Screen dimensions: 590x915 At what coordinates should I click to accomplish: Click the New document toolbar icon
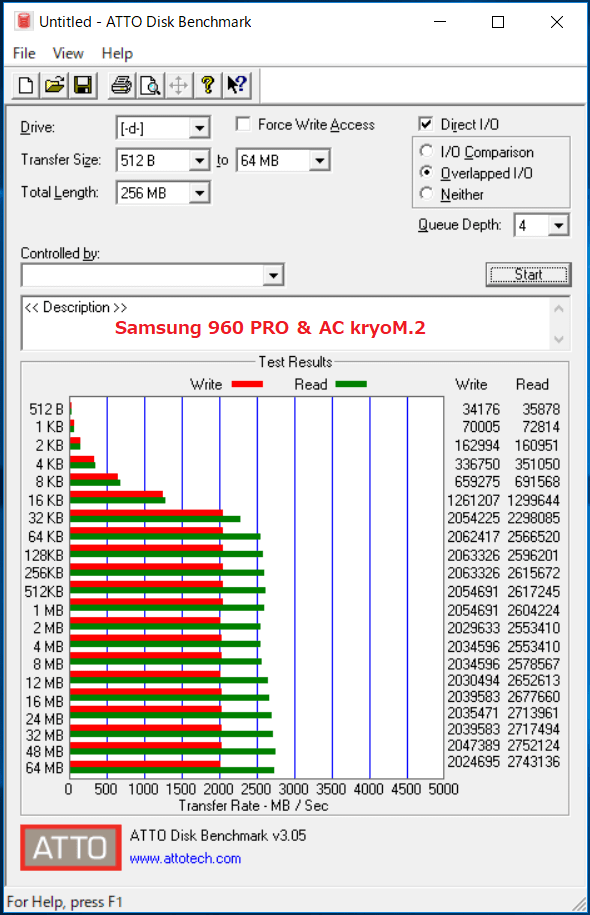26,85
